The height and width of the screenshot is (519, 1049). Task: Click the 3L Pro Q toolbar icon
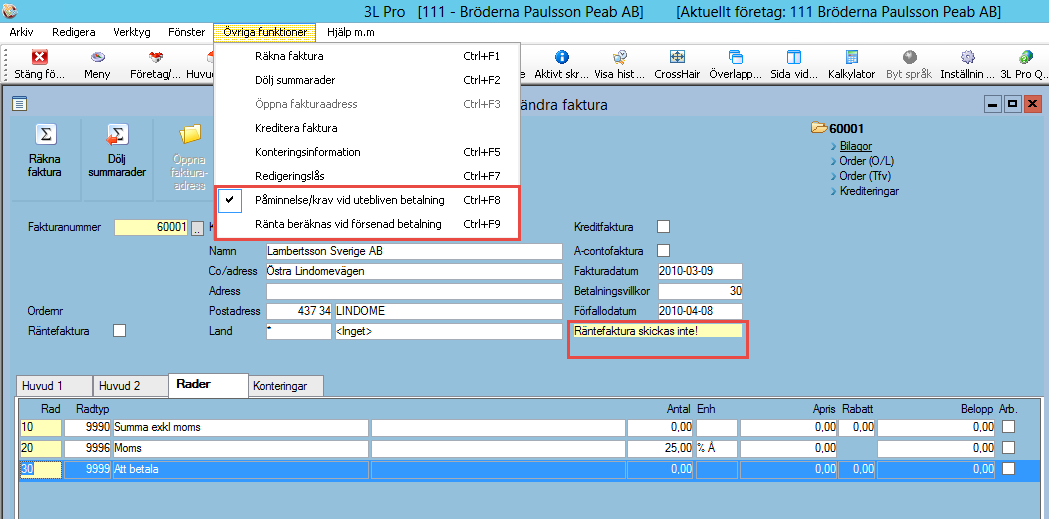1025,58
